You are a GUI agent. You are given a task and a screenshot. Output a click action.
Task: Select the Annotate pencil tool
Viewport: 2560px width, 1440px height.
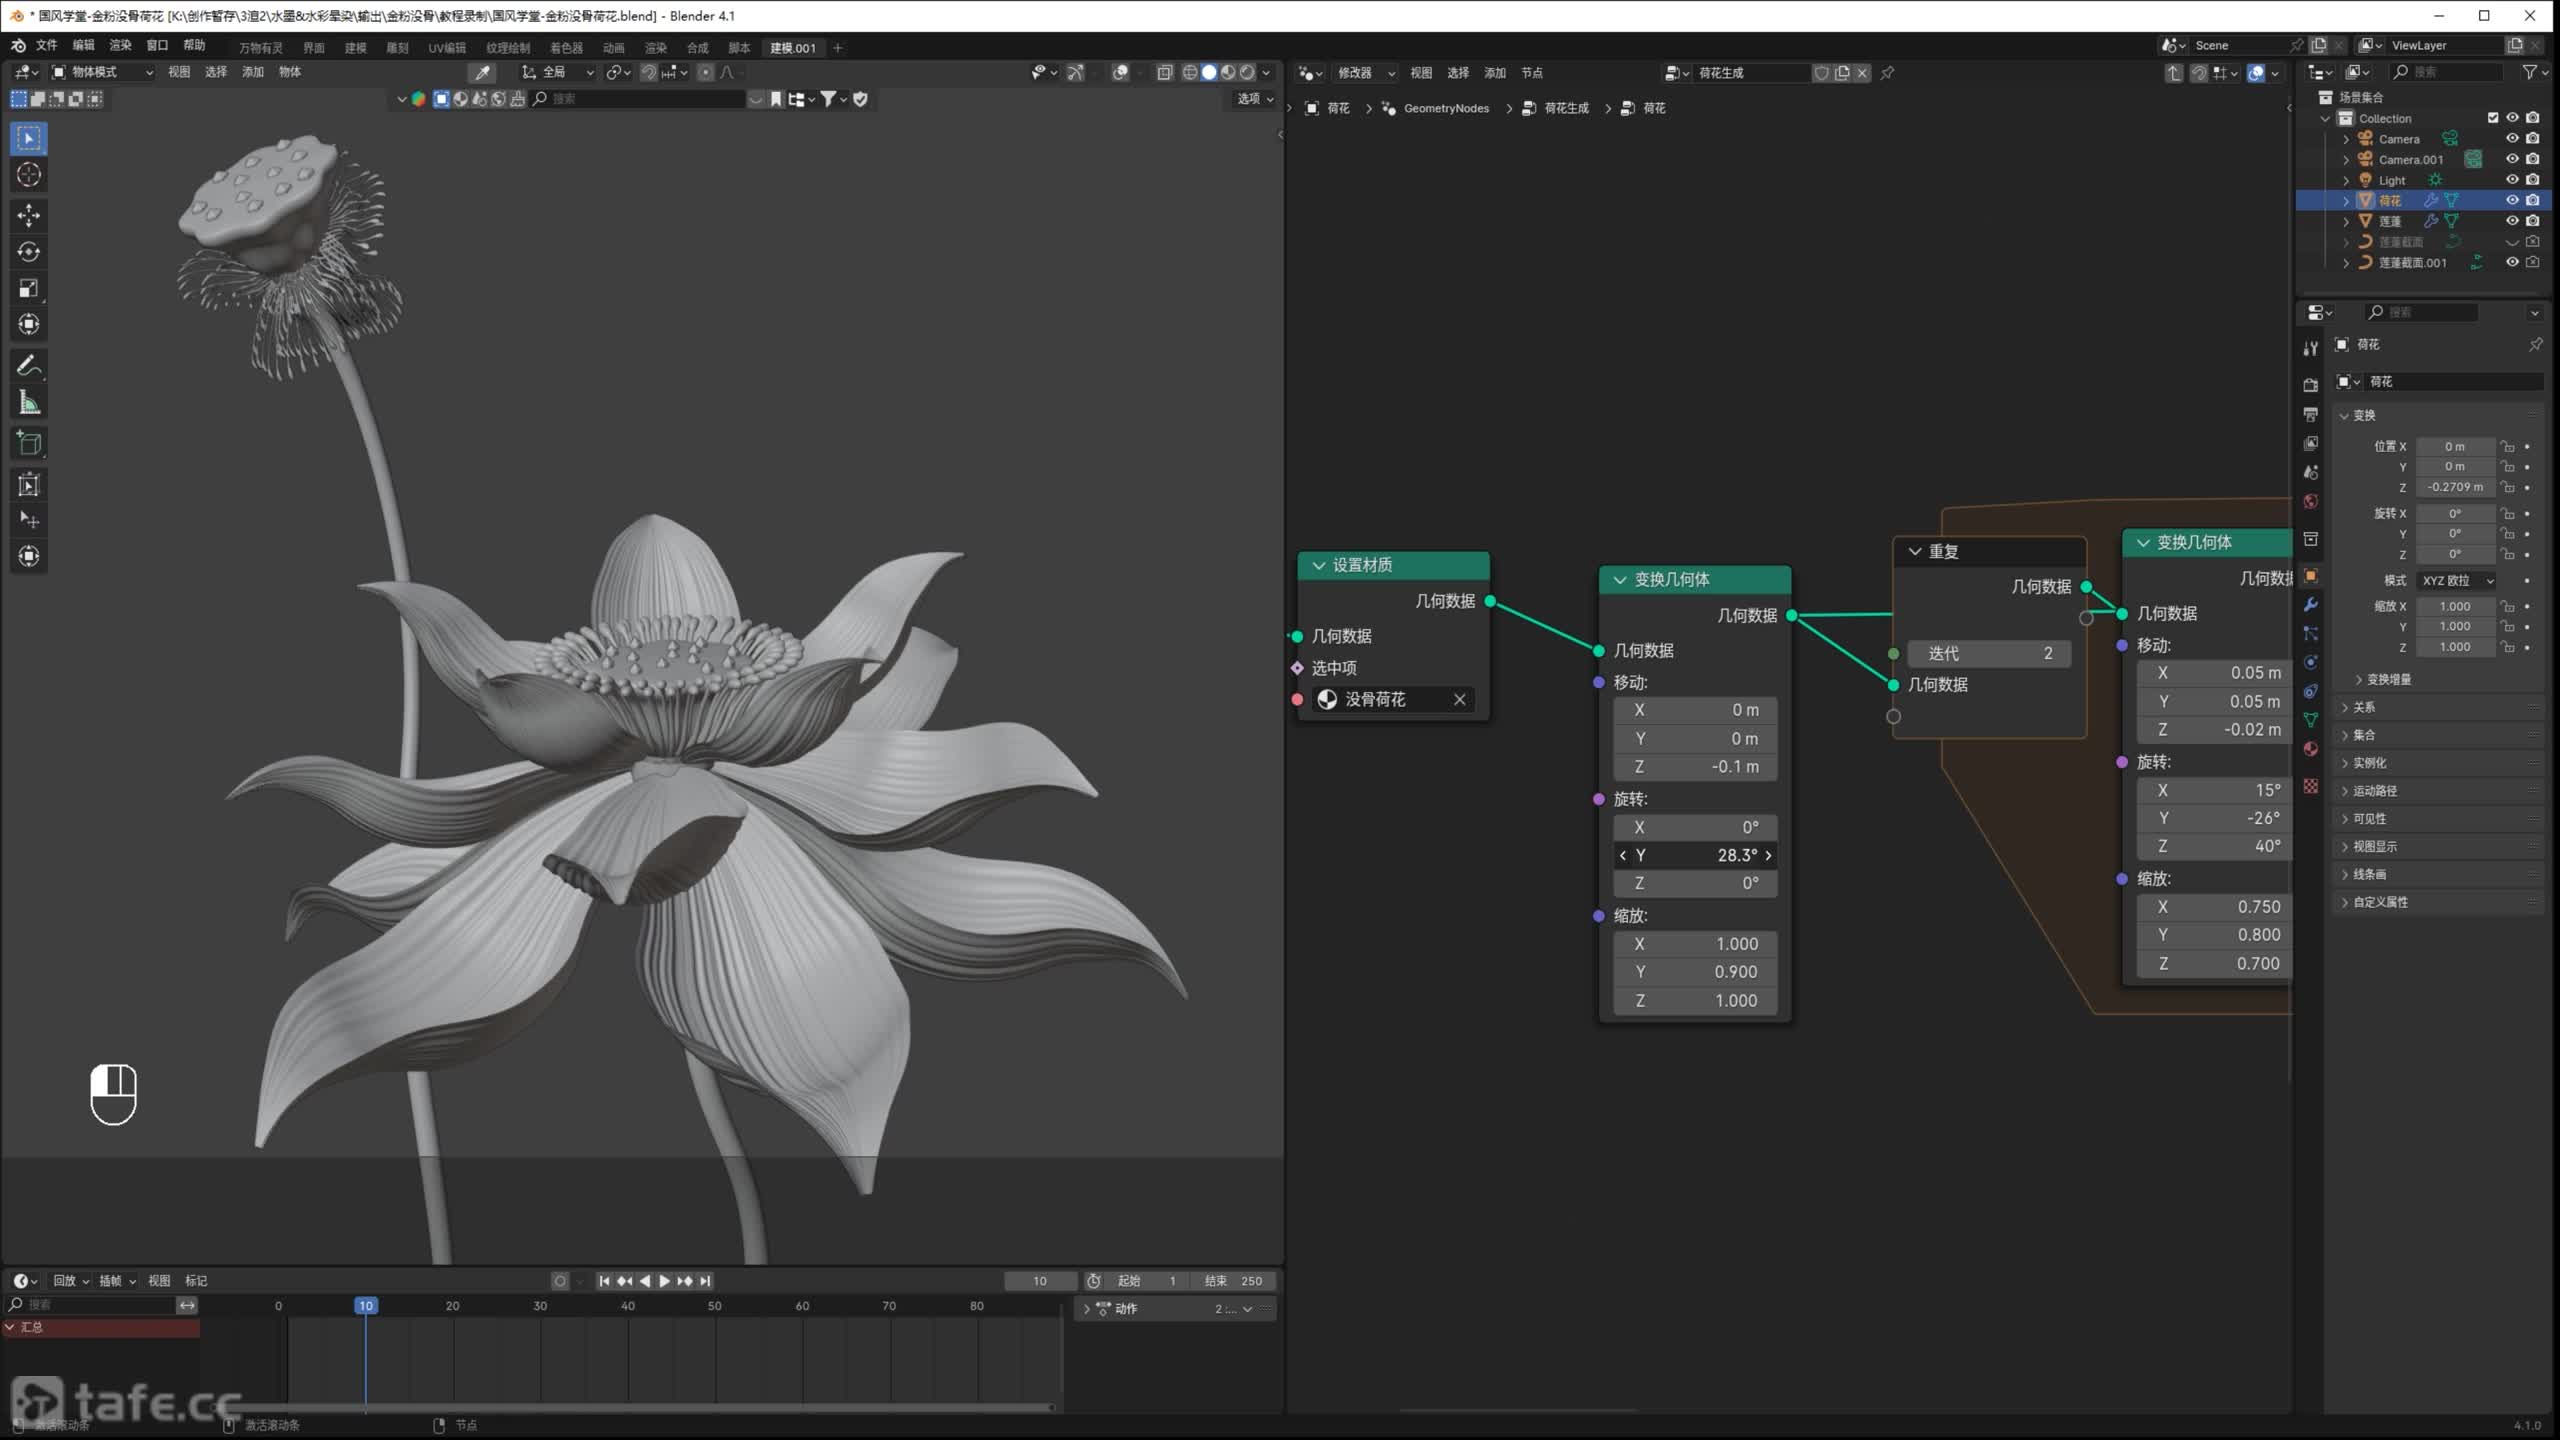point(29,366)
